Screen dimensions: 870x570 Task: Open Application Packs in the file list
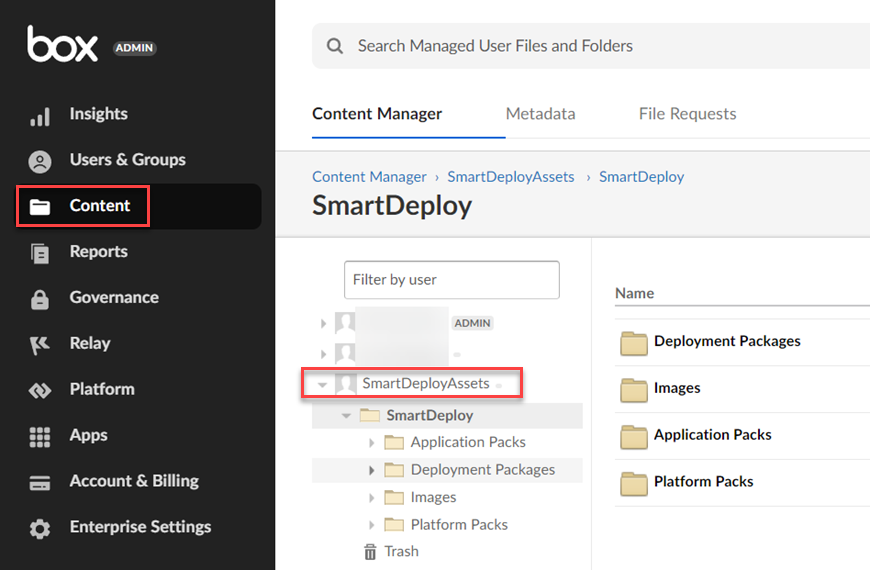click(x=712, y=435)
